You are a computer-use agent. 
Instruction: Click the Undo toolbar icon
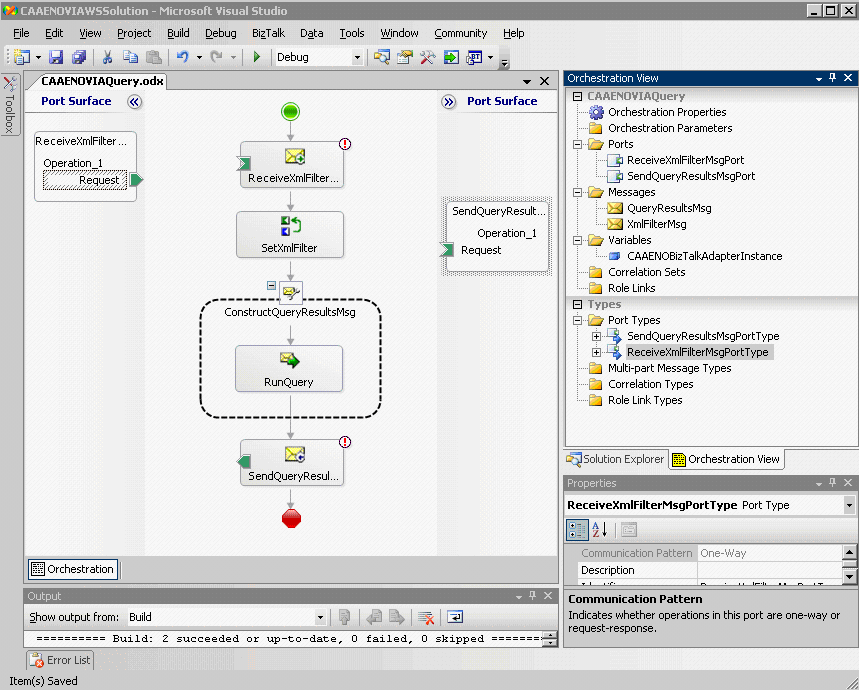click(183, 57)
